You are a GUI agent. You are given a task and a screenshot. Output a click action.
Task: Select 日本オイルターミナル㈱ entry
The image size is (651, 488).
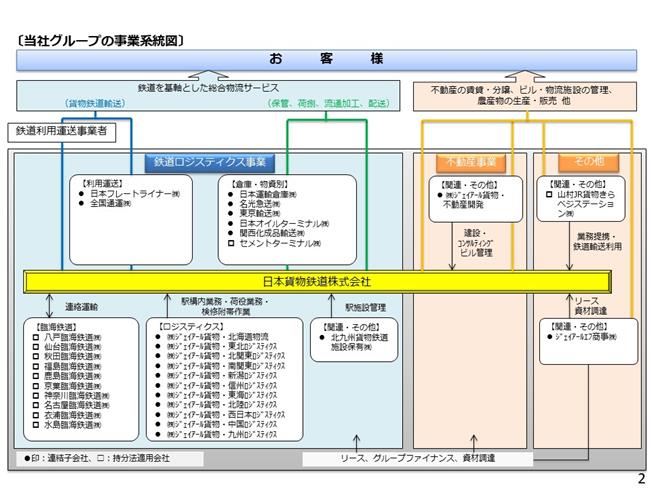(278, 223)
